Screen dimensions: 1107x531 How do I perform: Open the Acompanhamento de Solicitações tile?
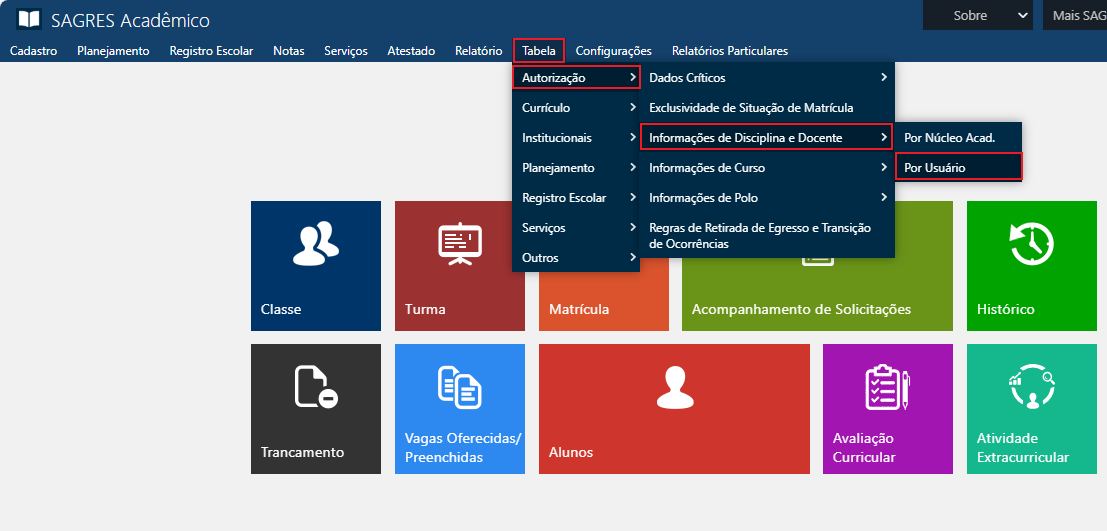tap(801, 309)
